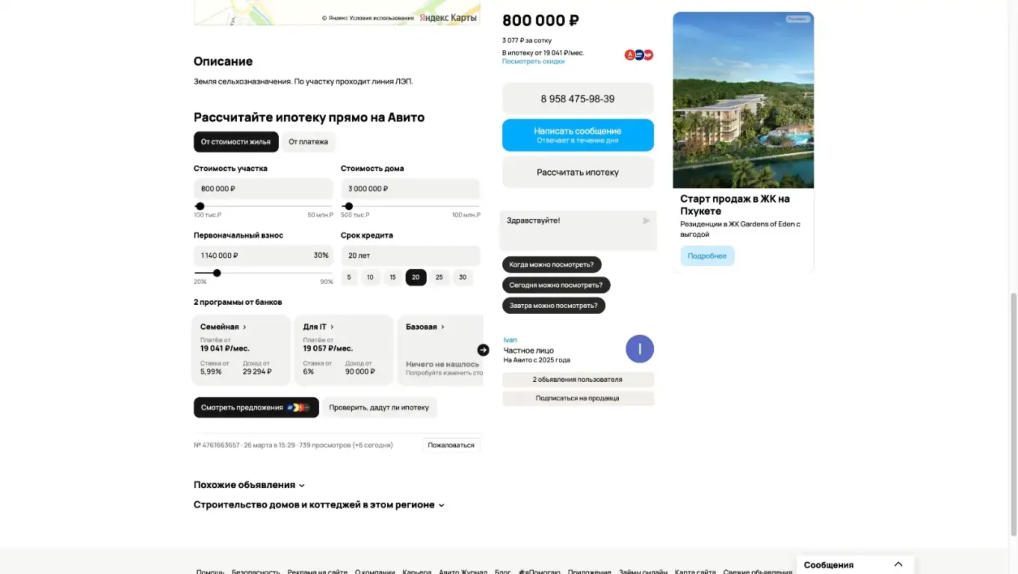This screenshot has width=1018, height=574.
Task: Open the Phuket resort ad image
Action: [x=743, y=100]
